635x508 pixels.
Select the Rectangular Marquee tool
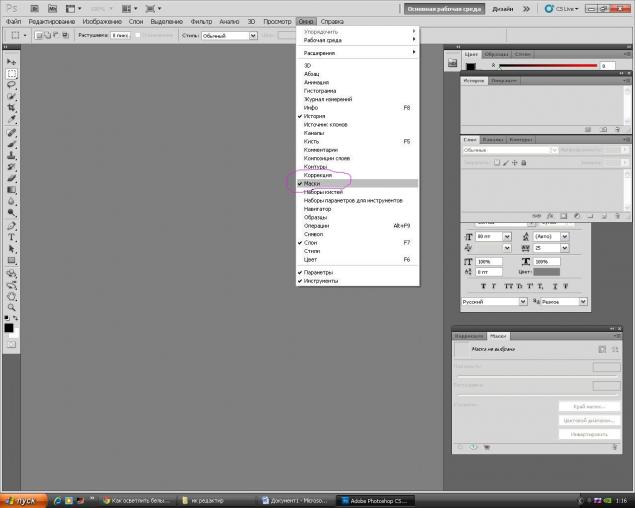click(x=11, y=73)
